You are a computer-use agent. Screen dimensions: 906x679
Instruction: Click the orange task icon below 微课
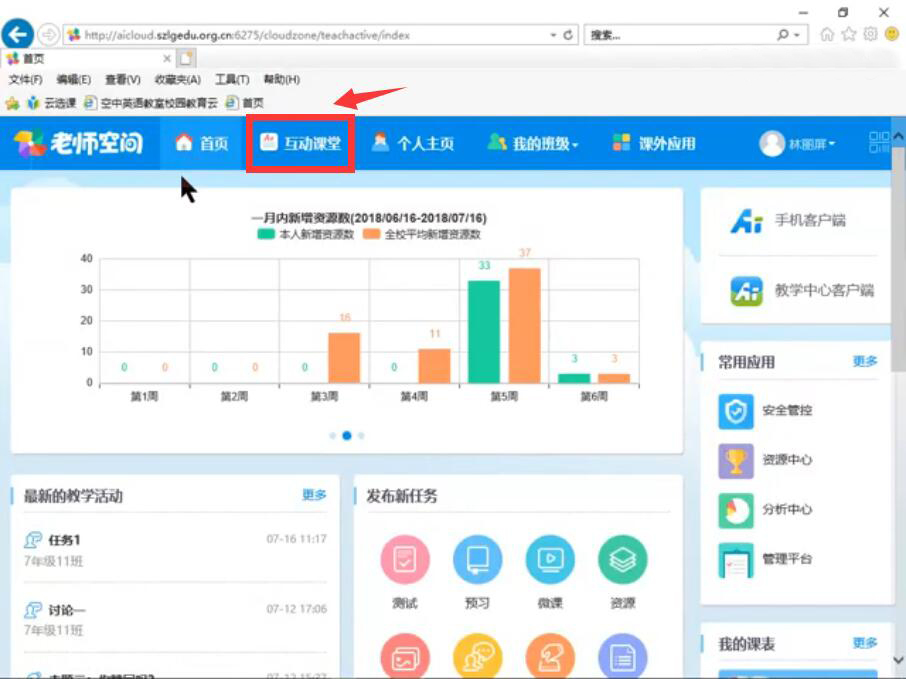tap(551, 656)
